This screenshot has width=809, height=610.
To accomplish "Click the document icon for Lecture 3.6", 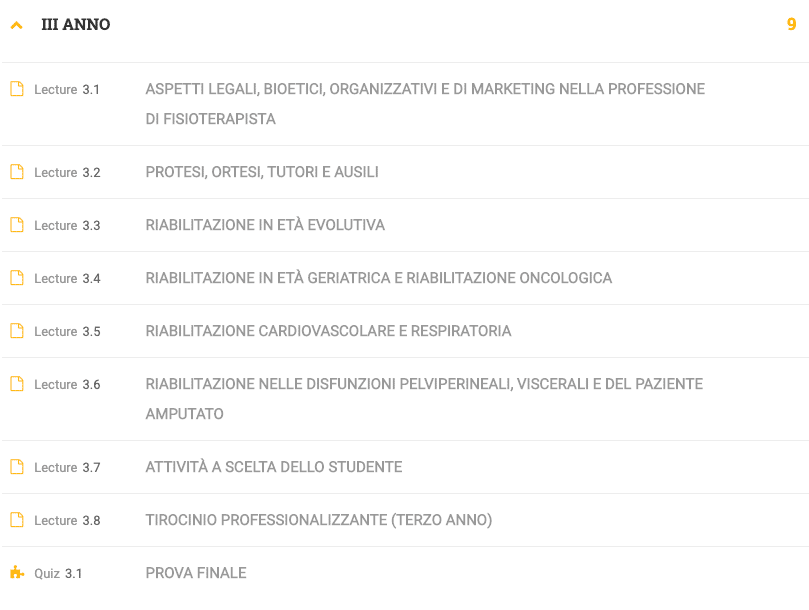I will [17, 384].
